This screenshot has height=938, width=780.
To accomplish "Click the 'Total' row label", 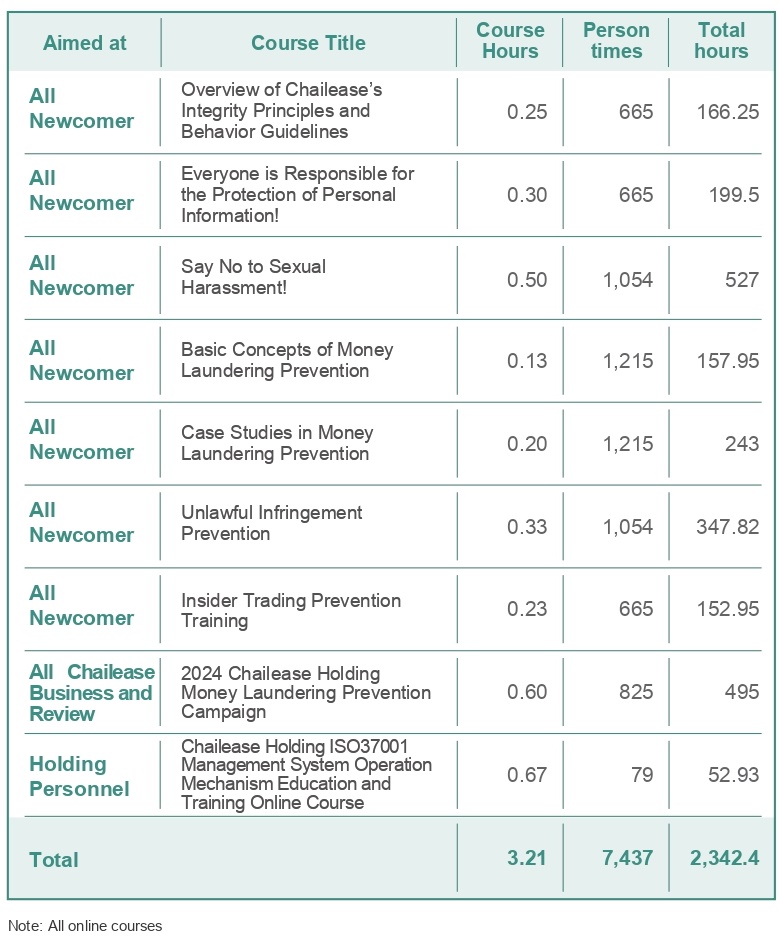I will (x=54, y=859).
